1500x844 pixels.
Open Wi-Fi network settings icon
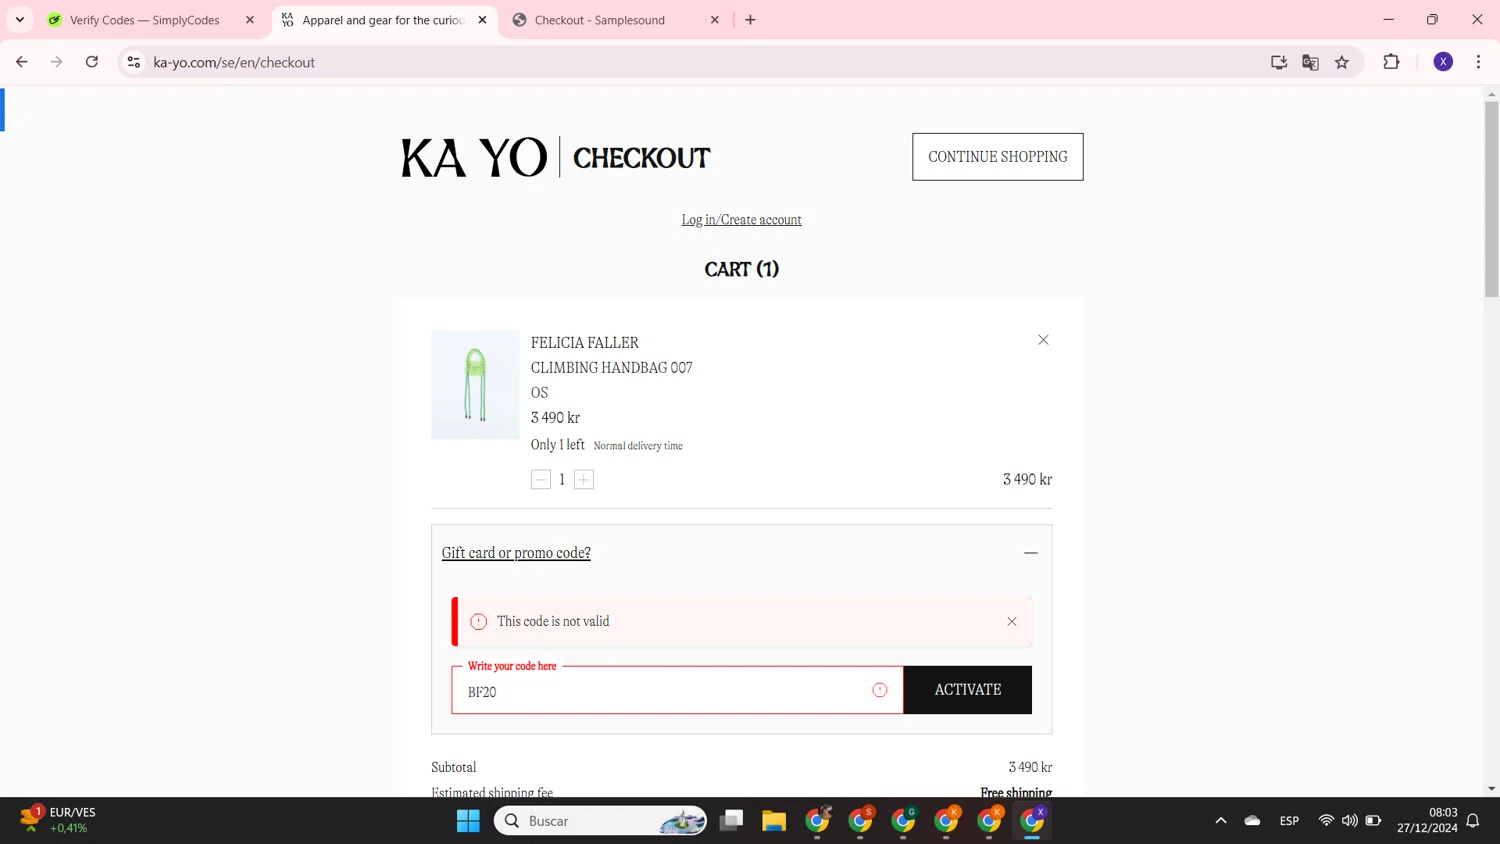pyautogui.click(x=1326, y=821)
